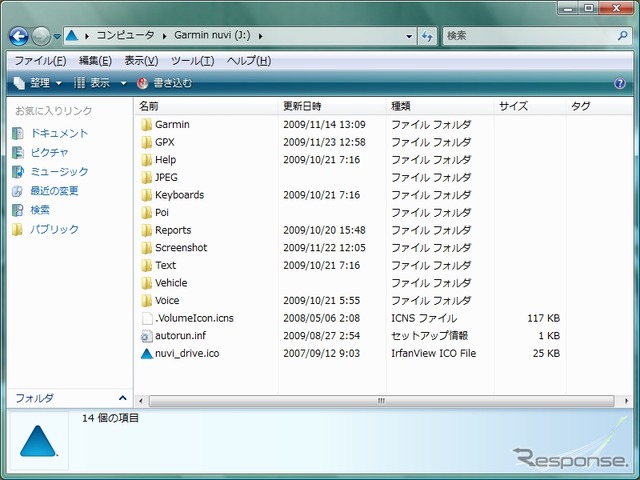Click the Garmin triangle icon in address bar
Viewport: 640px width, 480px height.
(x=72, y=36)
